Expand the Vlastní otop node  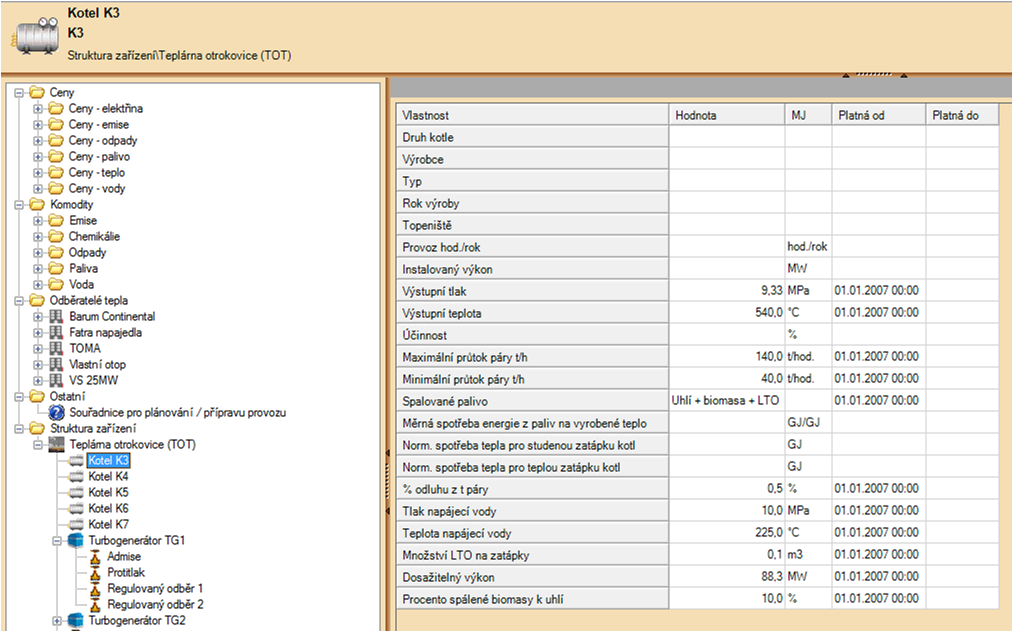click(37, 364)
